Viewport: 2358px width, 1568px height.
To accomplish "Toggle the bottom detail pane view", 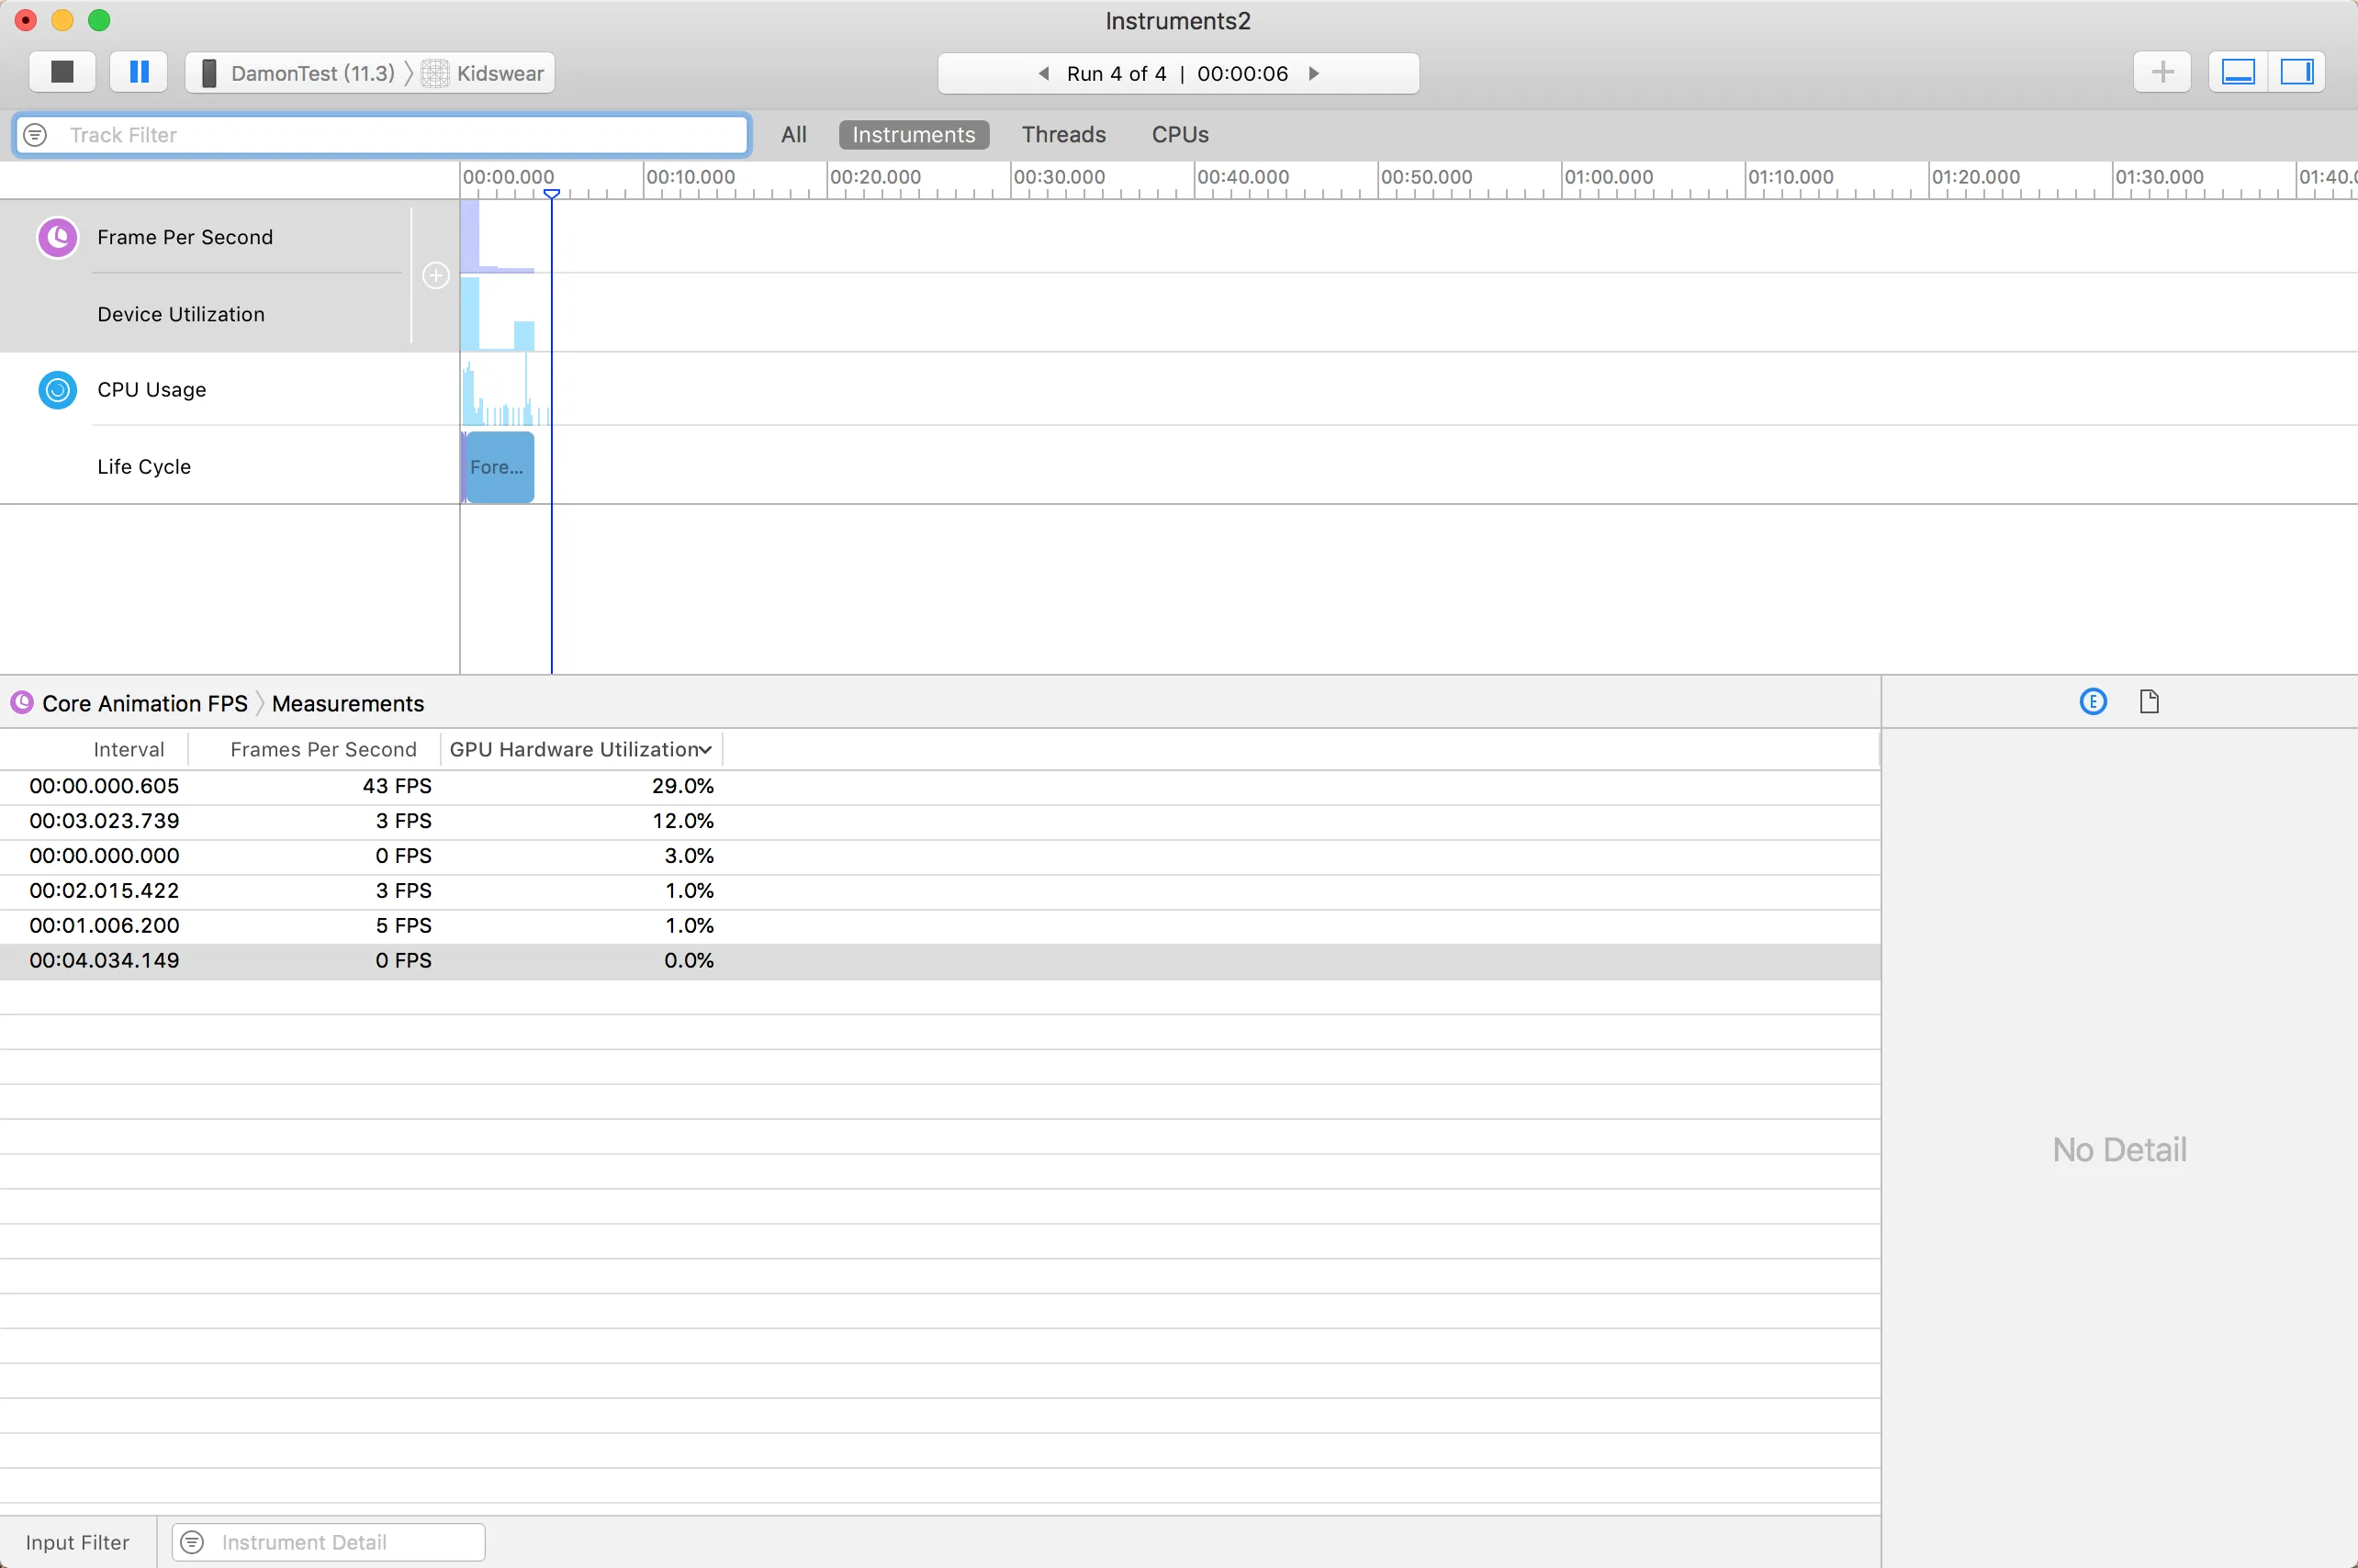I will 2238,72.
